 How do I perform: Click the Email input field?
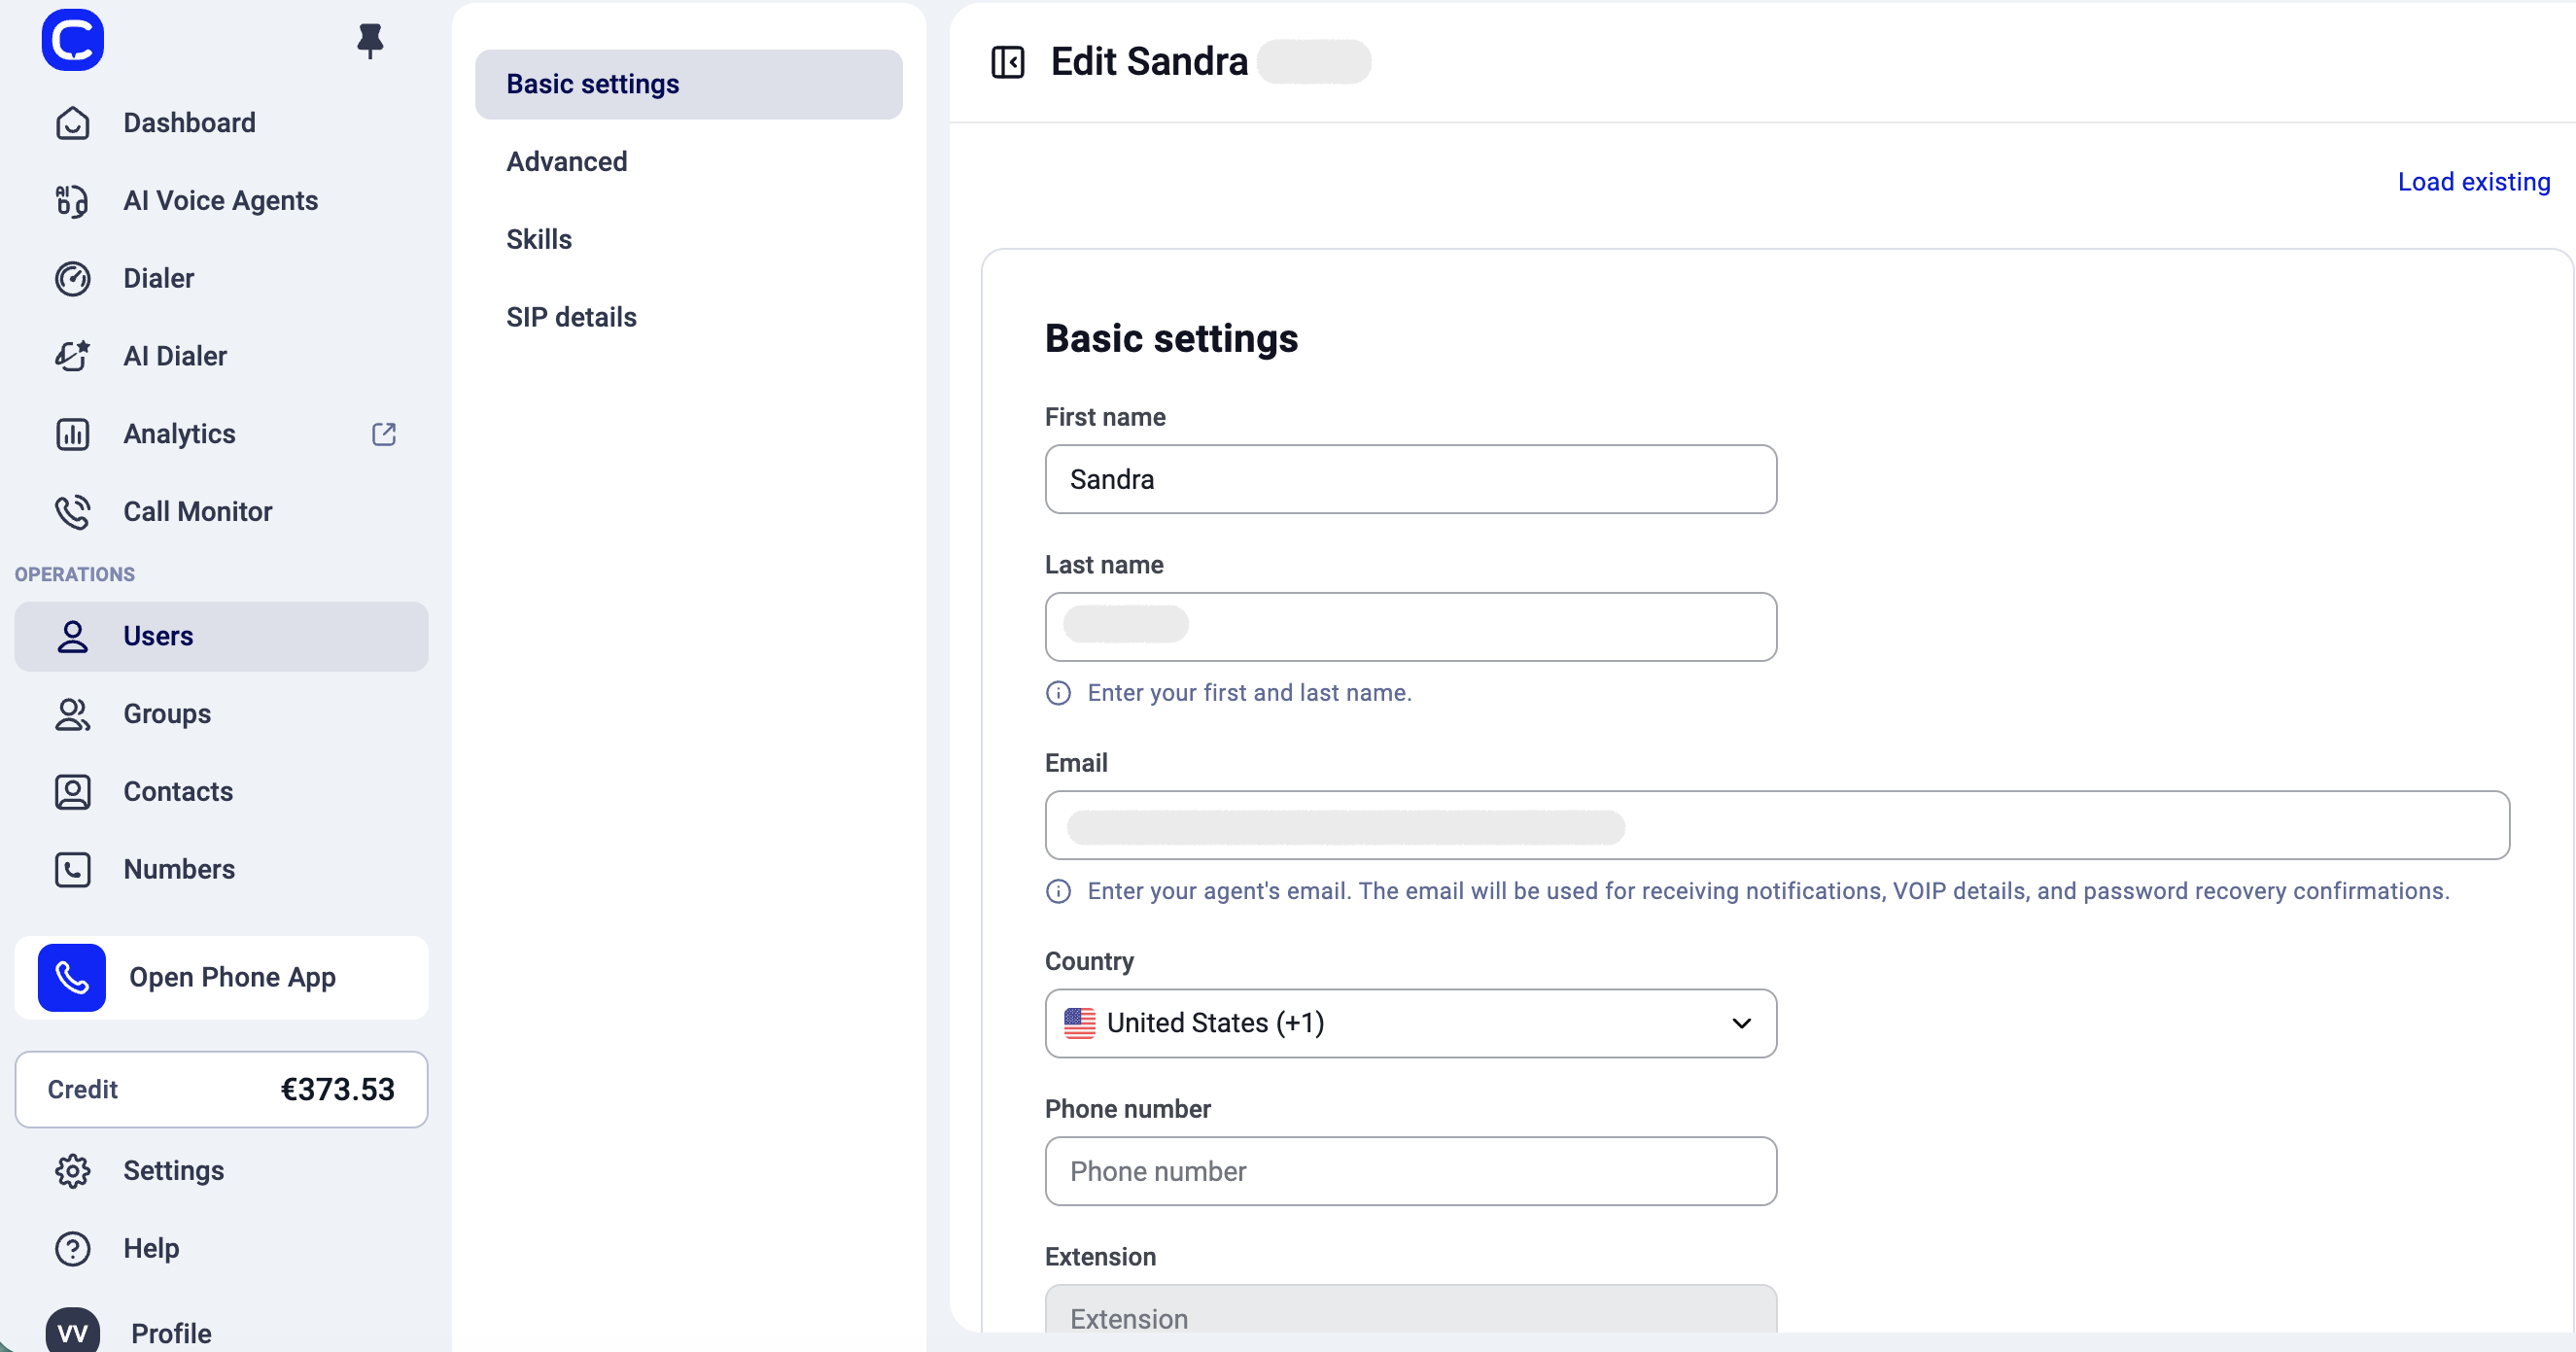(x=1777, y=825)
